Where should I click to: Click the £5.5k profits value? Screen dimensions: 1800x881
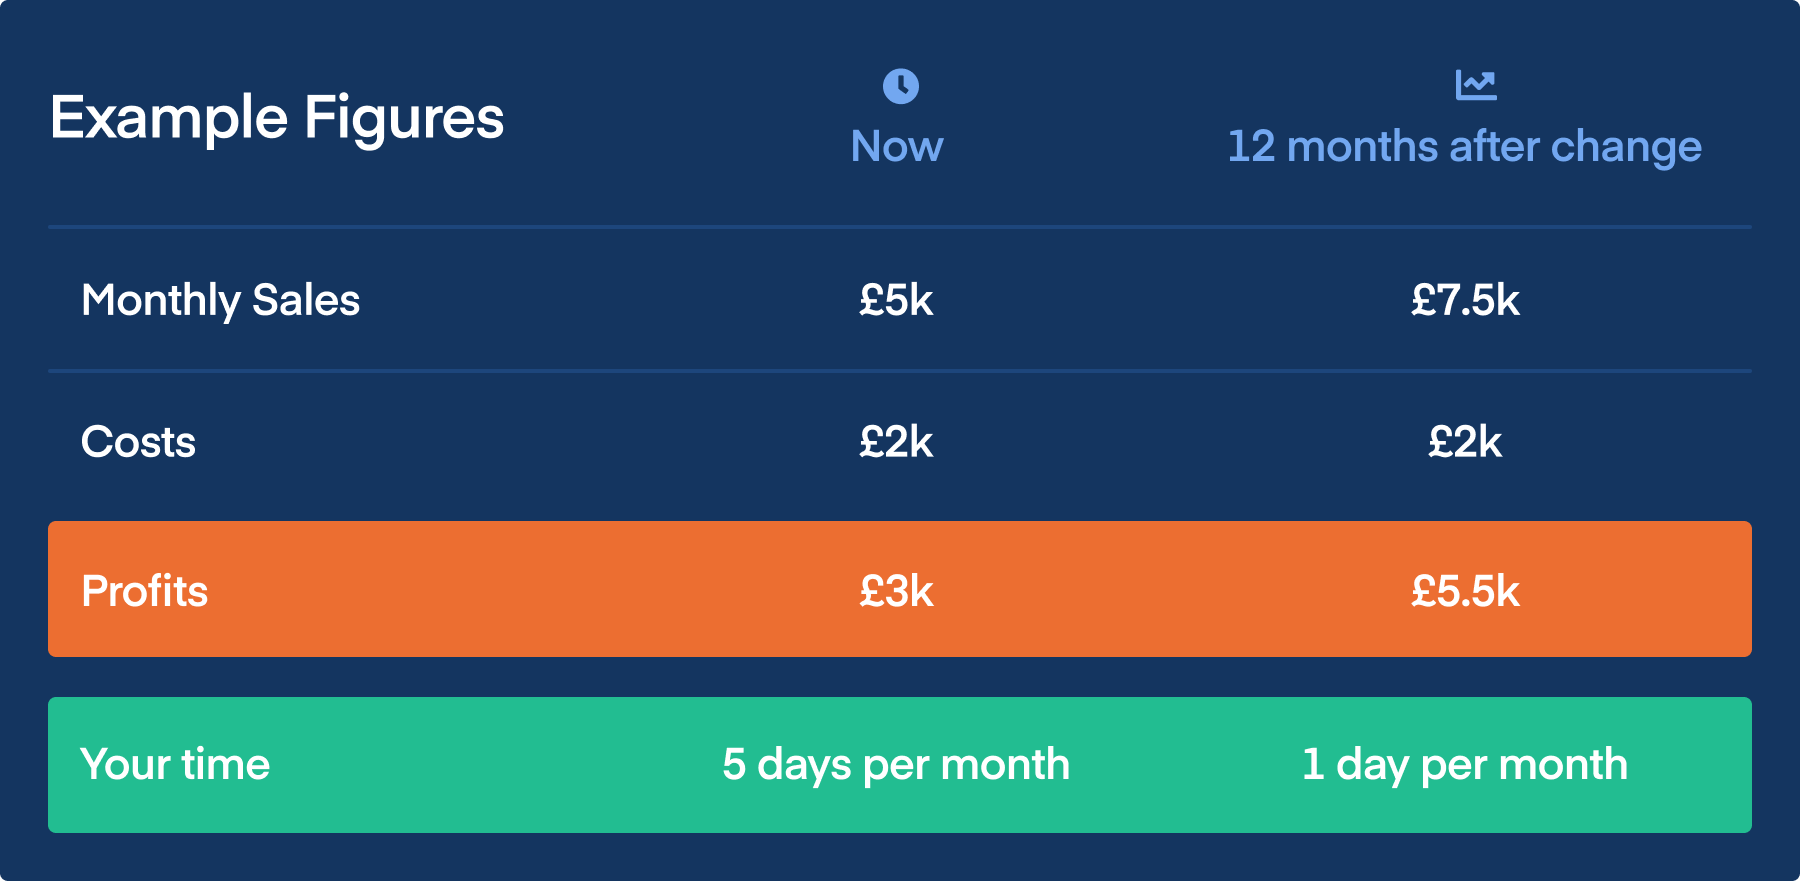pos(1465,591)
